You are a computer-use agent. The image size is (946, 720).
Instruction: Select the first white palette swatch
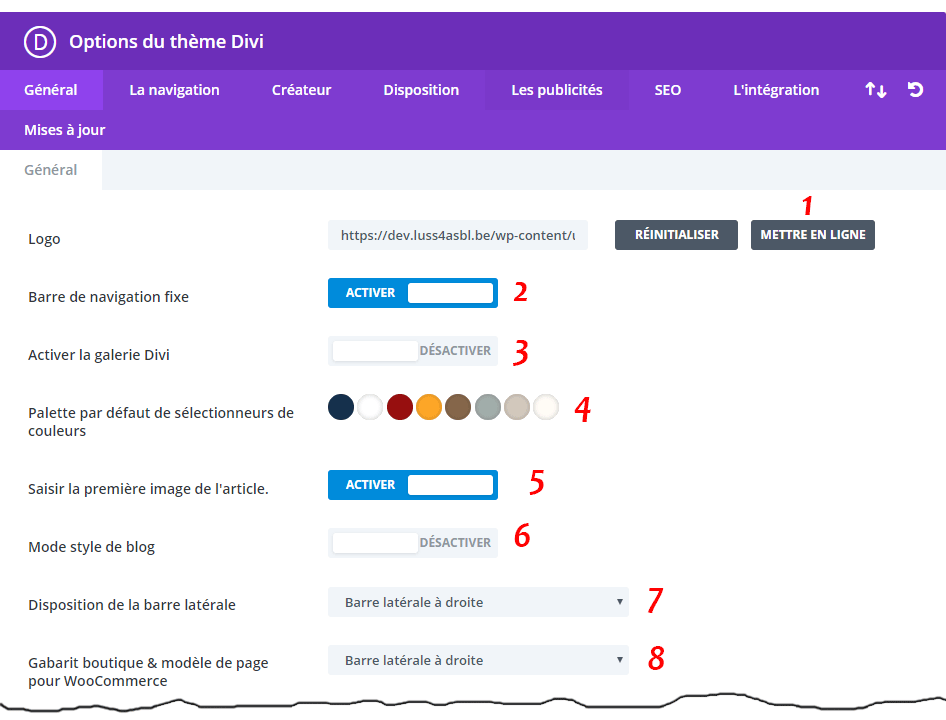pyautogui.click(x=370, y=407)
